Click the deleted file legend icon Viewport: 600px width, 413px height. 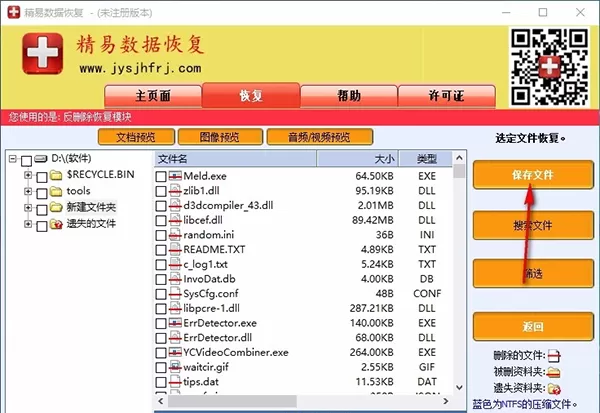(x=554, y=356)
